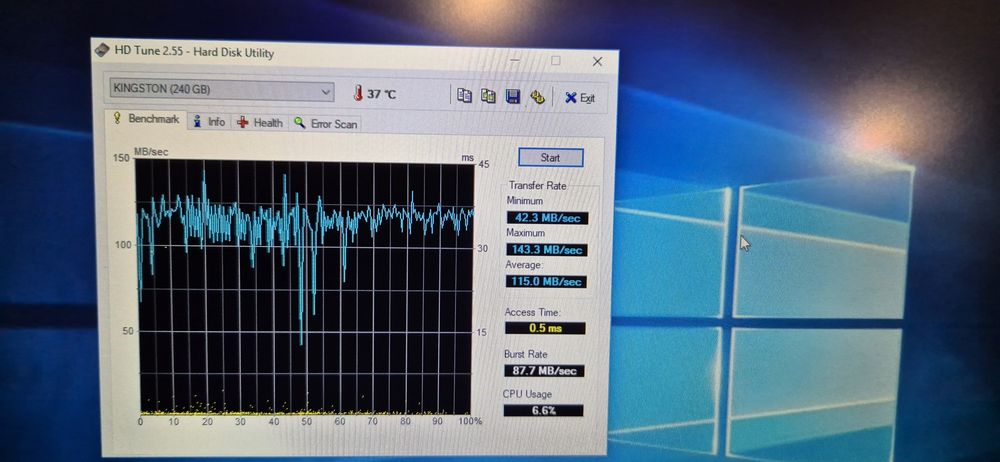Click the HD Tune title bar icon

(102, 50)
